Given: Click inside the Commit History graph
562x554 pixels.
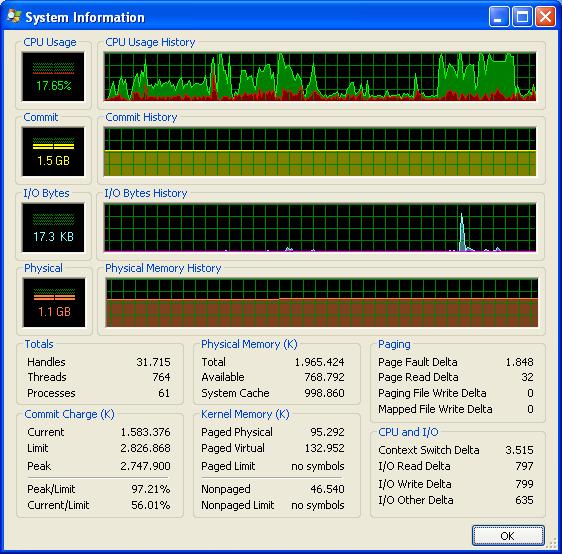Looking at the screenshot, I should pos(320,152).
